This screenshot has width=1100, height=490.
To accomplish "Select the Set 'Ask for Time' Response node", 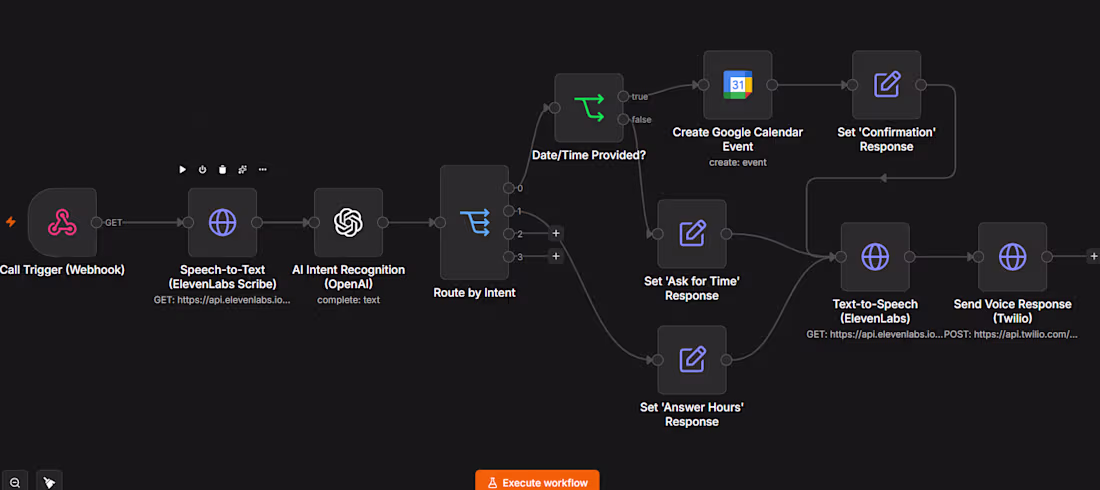I will [692, 234].
